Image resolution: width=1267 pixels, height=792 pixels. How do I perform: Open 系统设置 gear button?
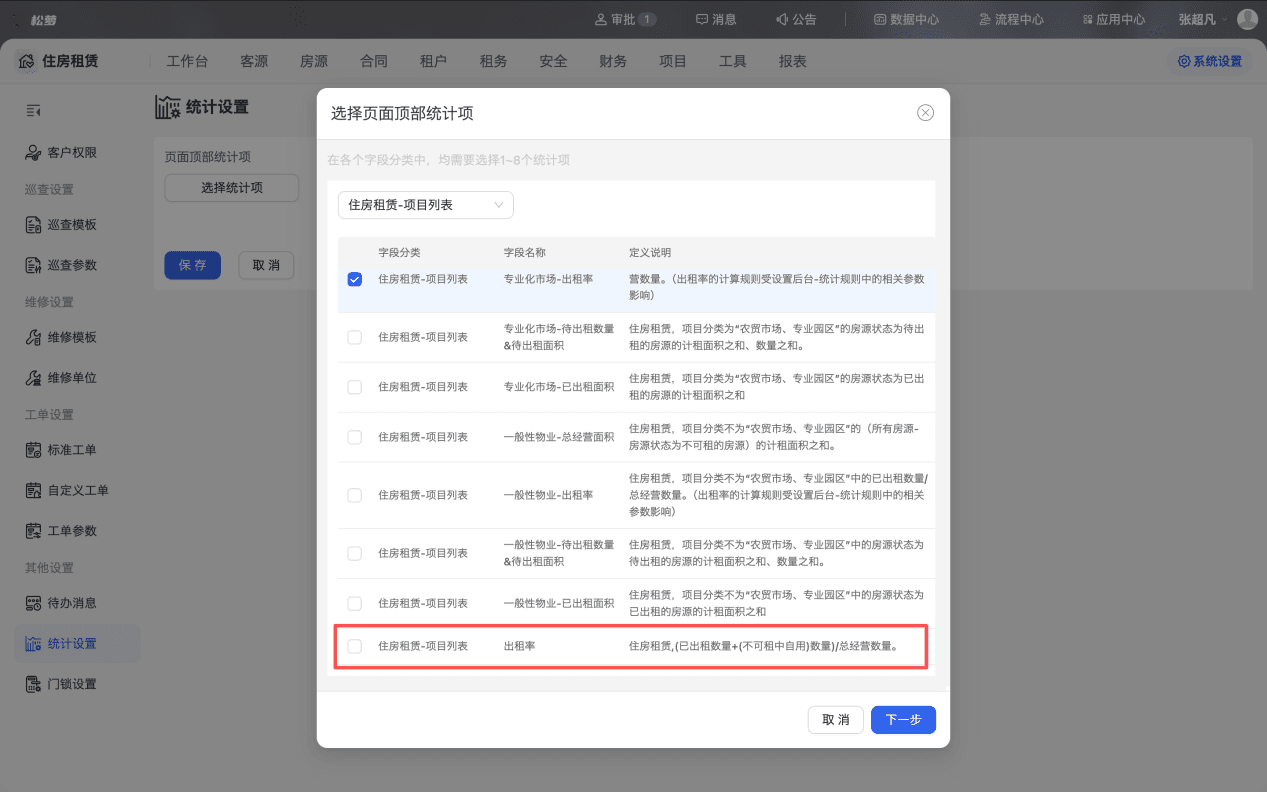1210,61
